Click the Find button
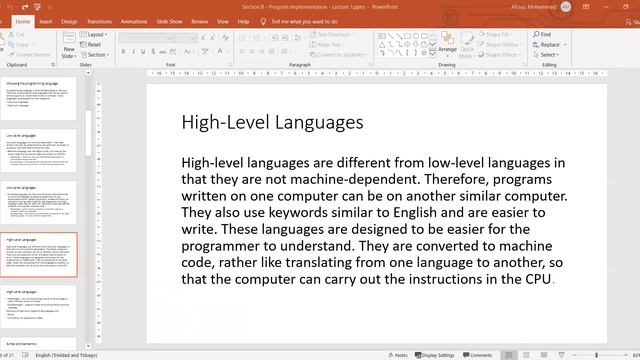This screenshot has width=640, height=360. [x=542, y=34]
